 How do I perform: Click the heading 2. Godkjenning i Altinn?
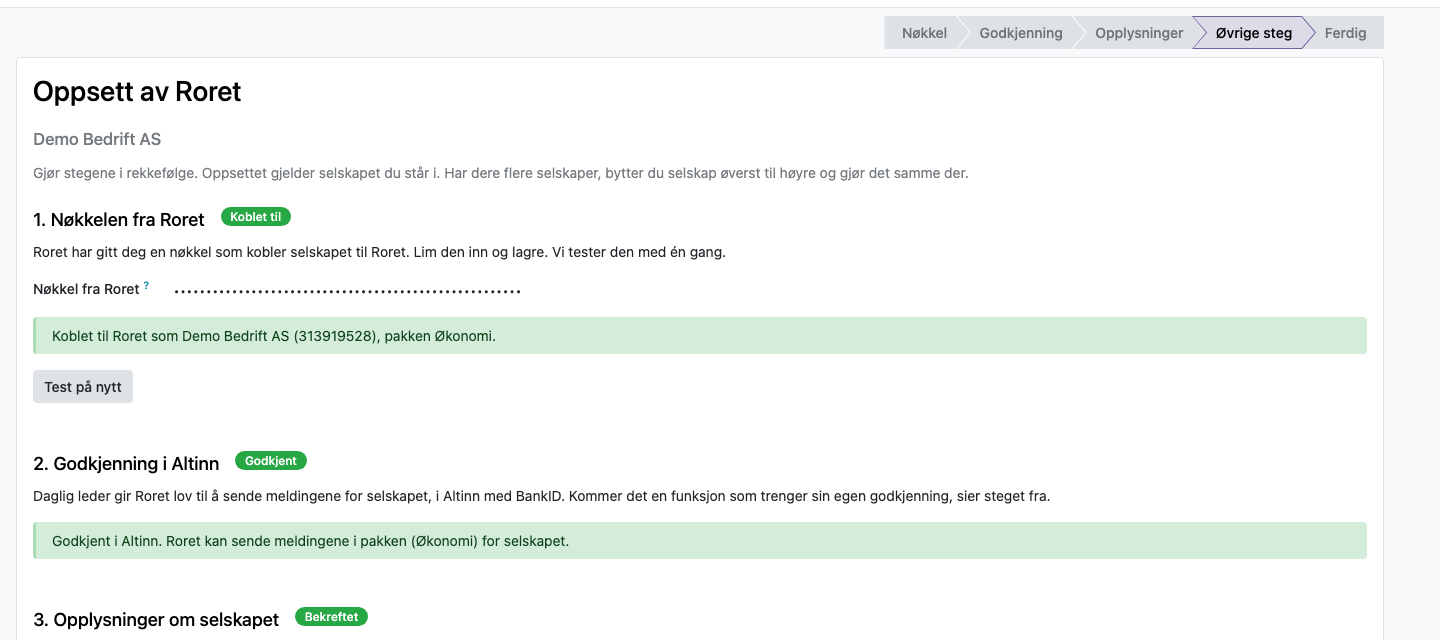coord(126,464)
